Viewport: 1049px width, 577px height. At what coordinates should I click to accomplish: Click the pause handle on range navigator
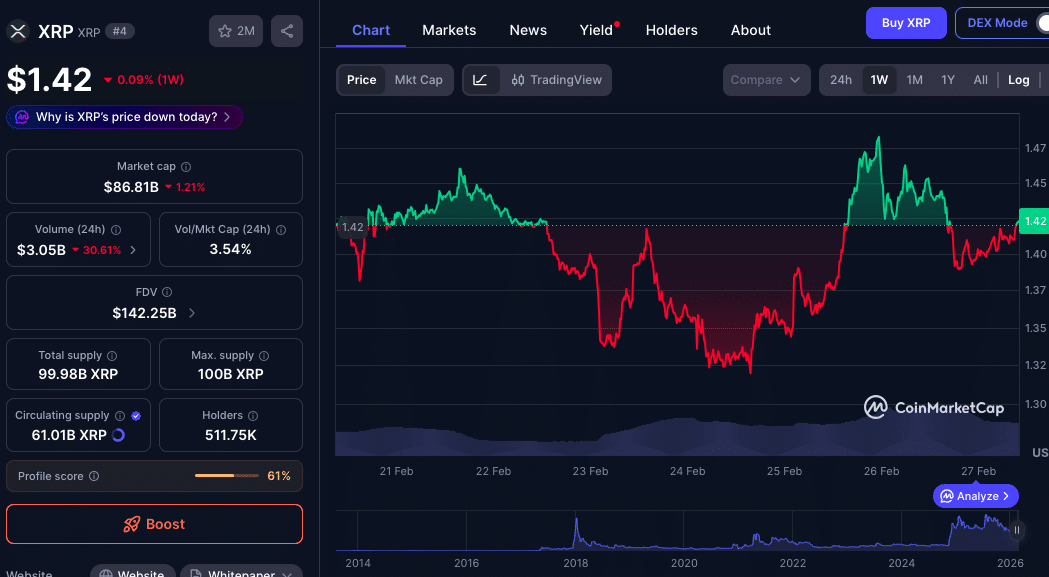point(1016,529)
